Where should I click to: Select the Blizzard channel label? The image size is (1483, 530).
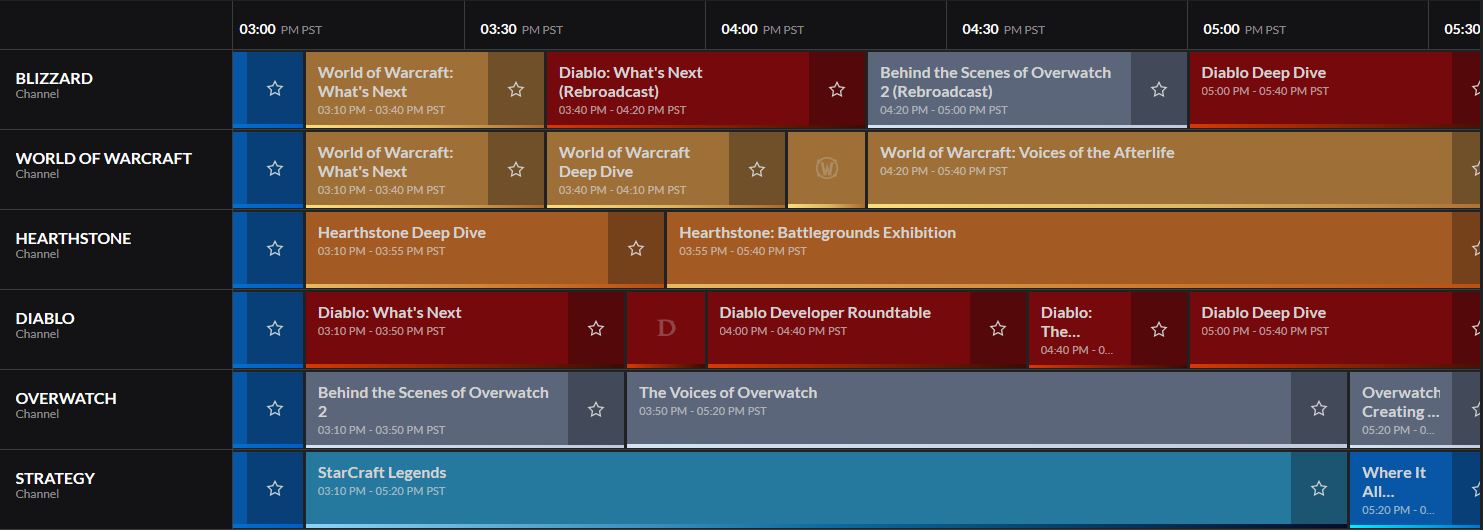pyautogui.click(x=54, y=79)
